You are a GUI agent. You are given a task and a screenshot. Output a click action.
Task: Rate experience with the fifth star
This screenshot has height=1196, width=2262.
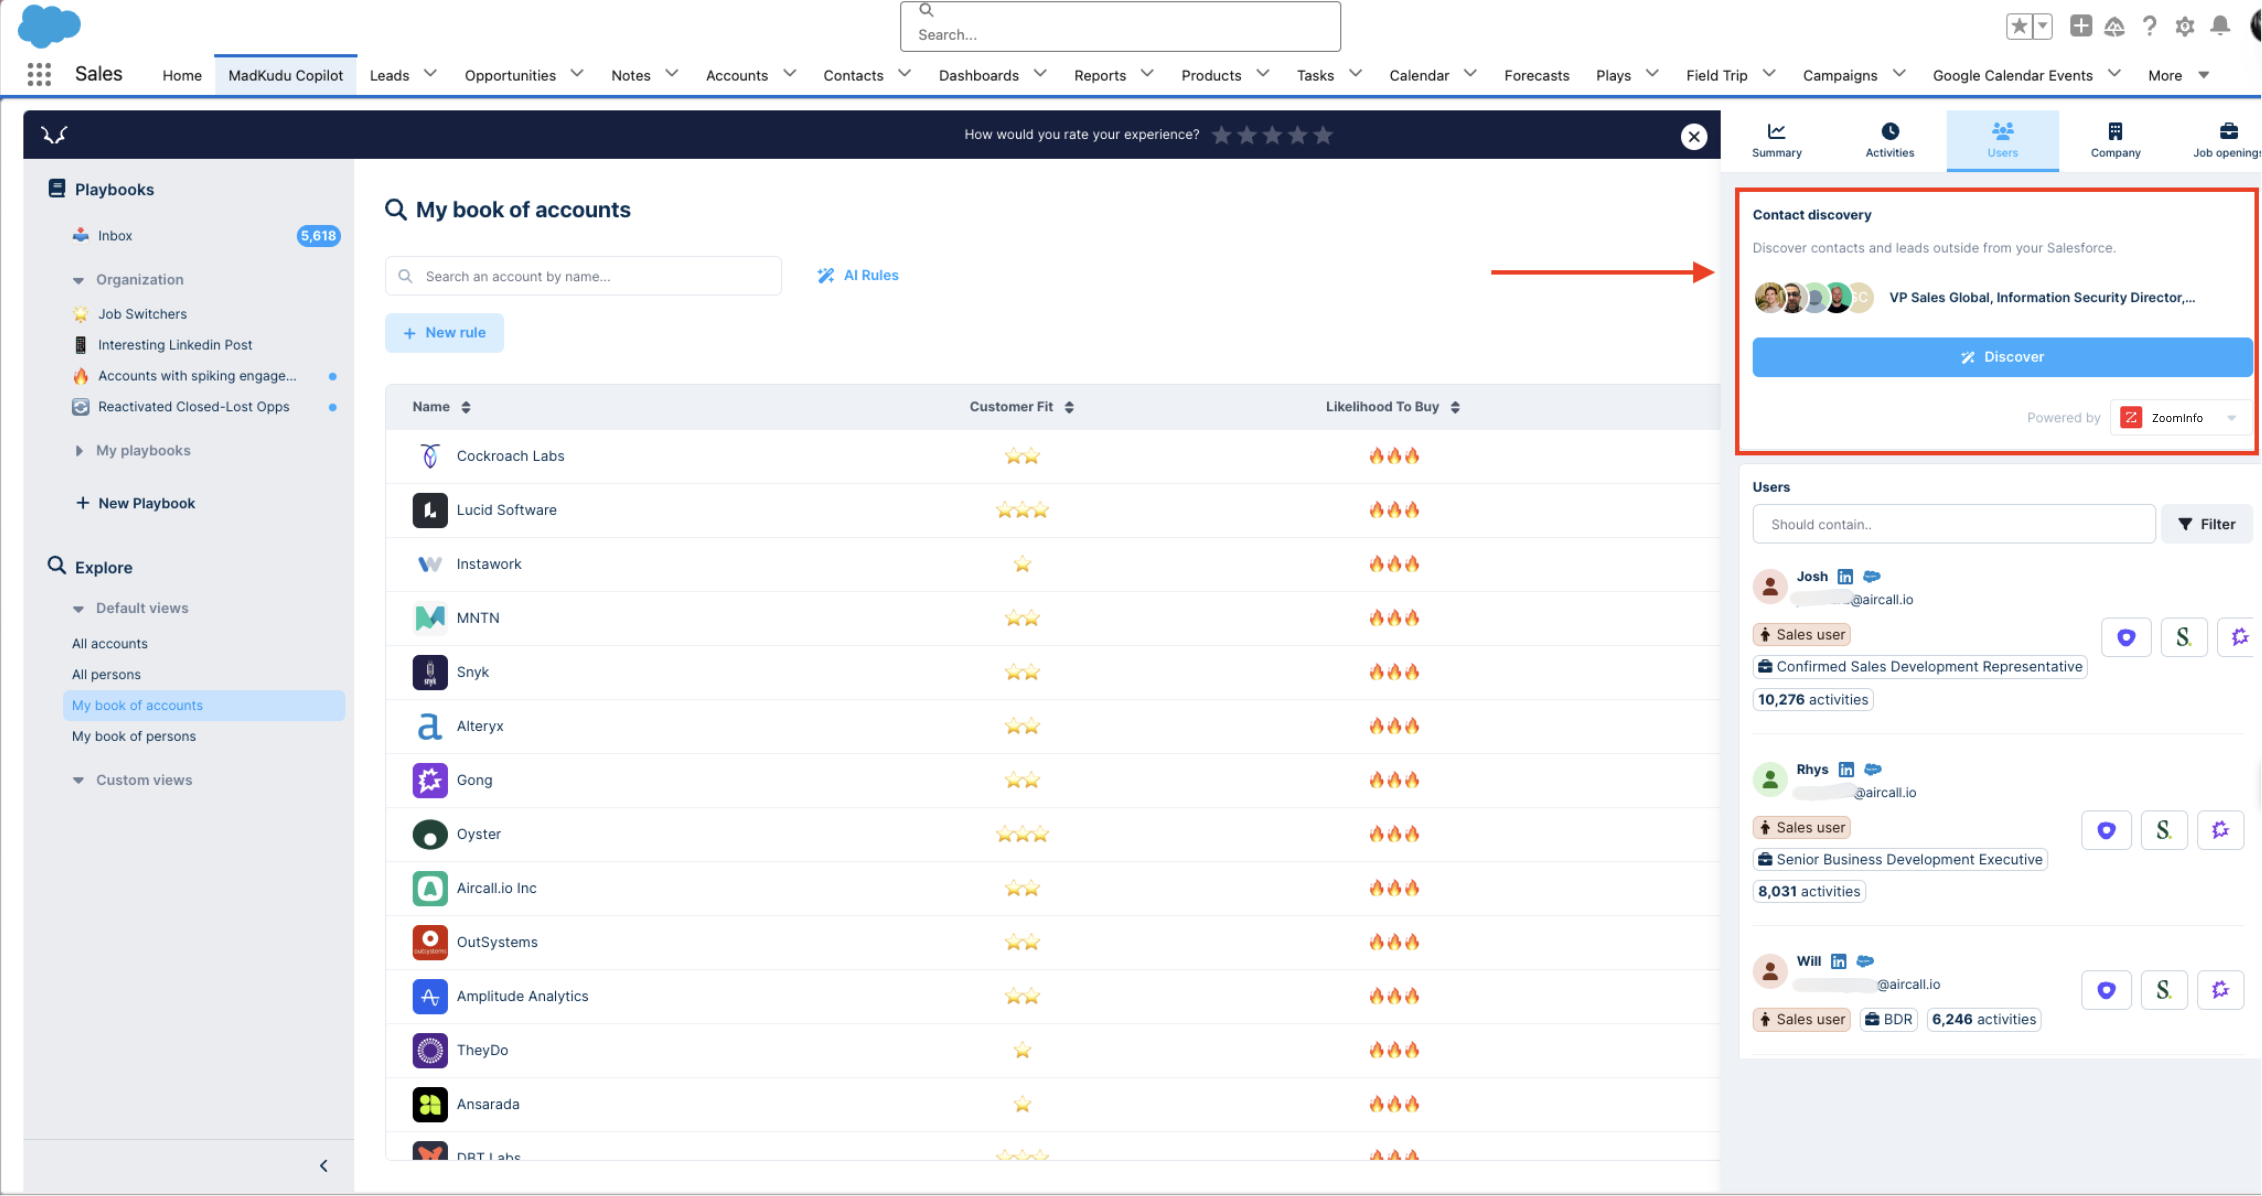[x=1323, y=135]
